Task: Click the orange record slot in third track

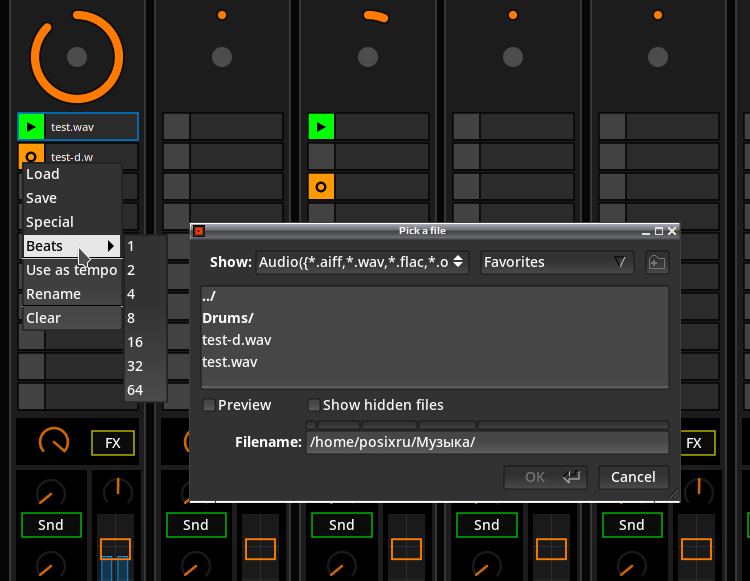Action: tap(321, 186)
